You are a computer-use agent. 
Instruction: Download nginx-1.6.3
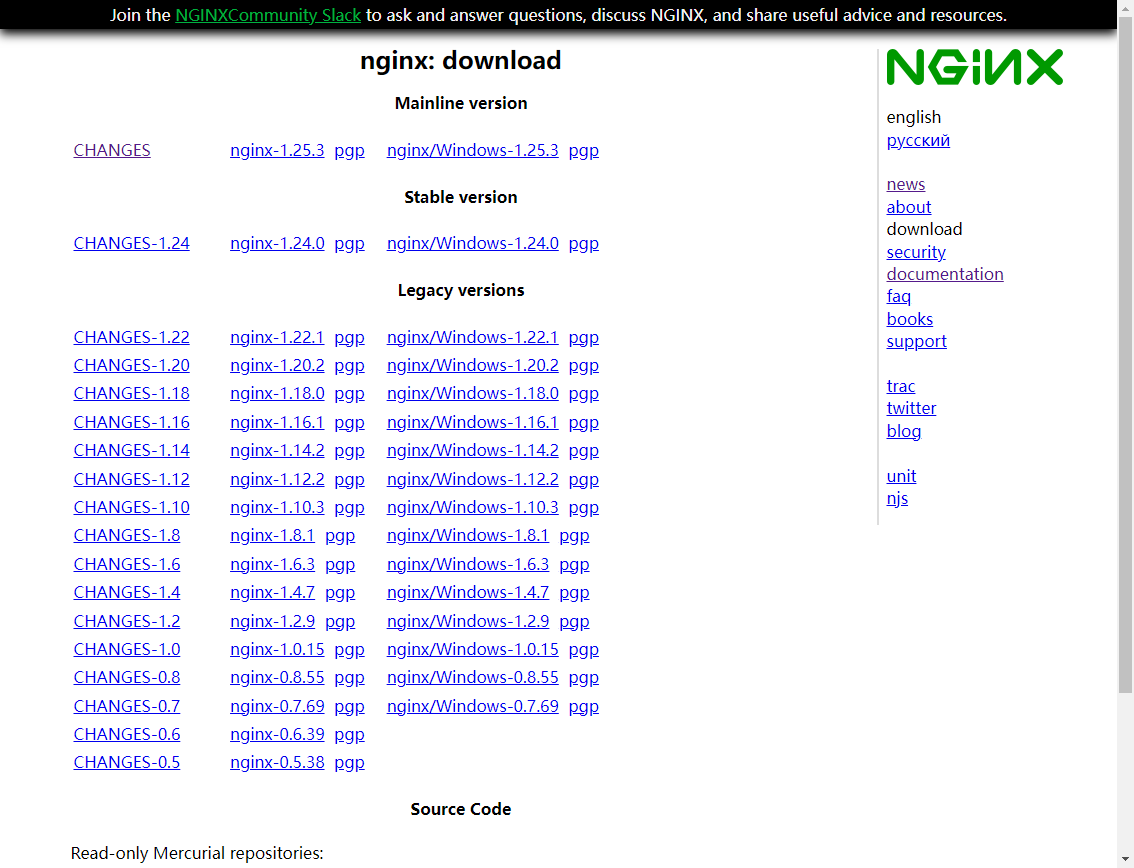[273, 564]
